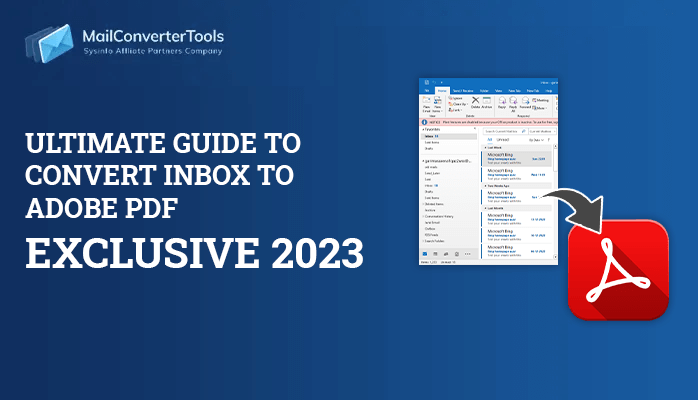Open Tasks from the navigation bar
Screen dimensions: 698x400
457,254
